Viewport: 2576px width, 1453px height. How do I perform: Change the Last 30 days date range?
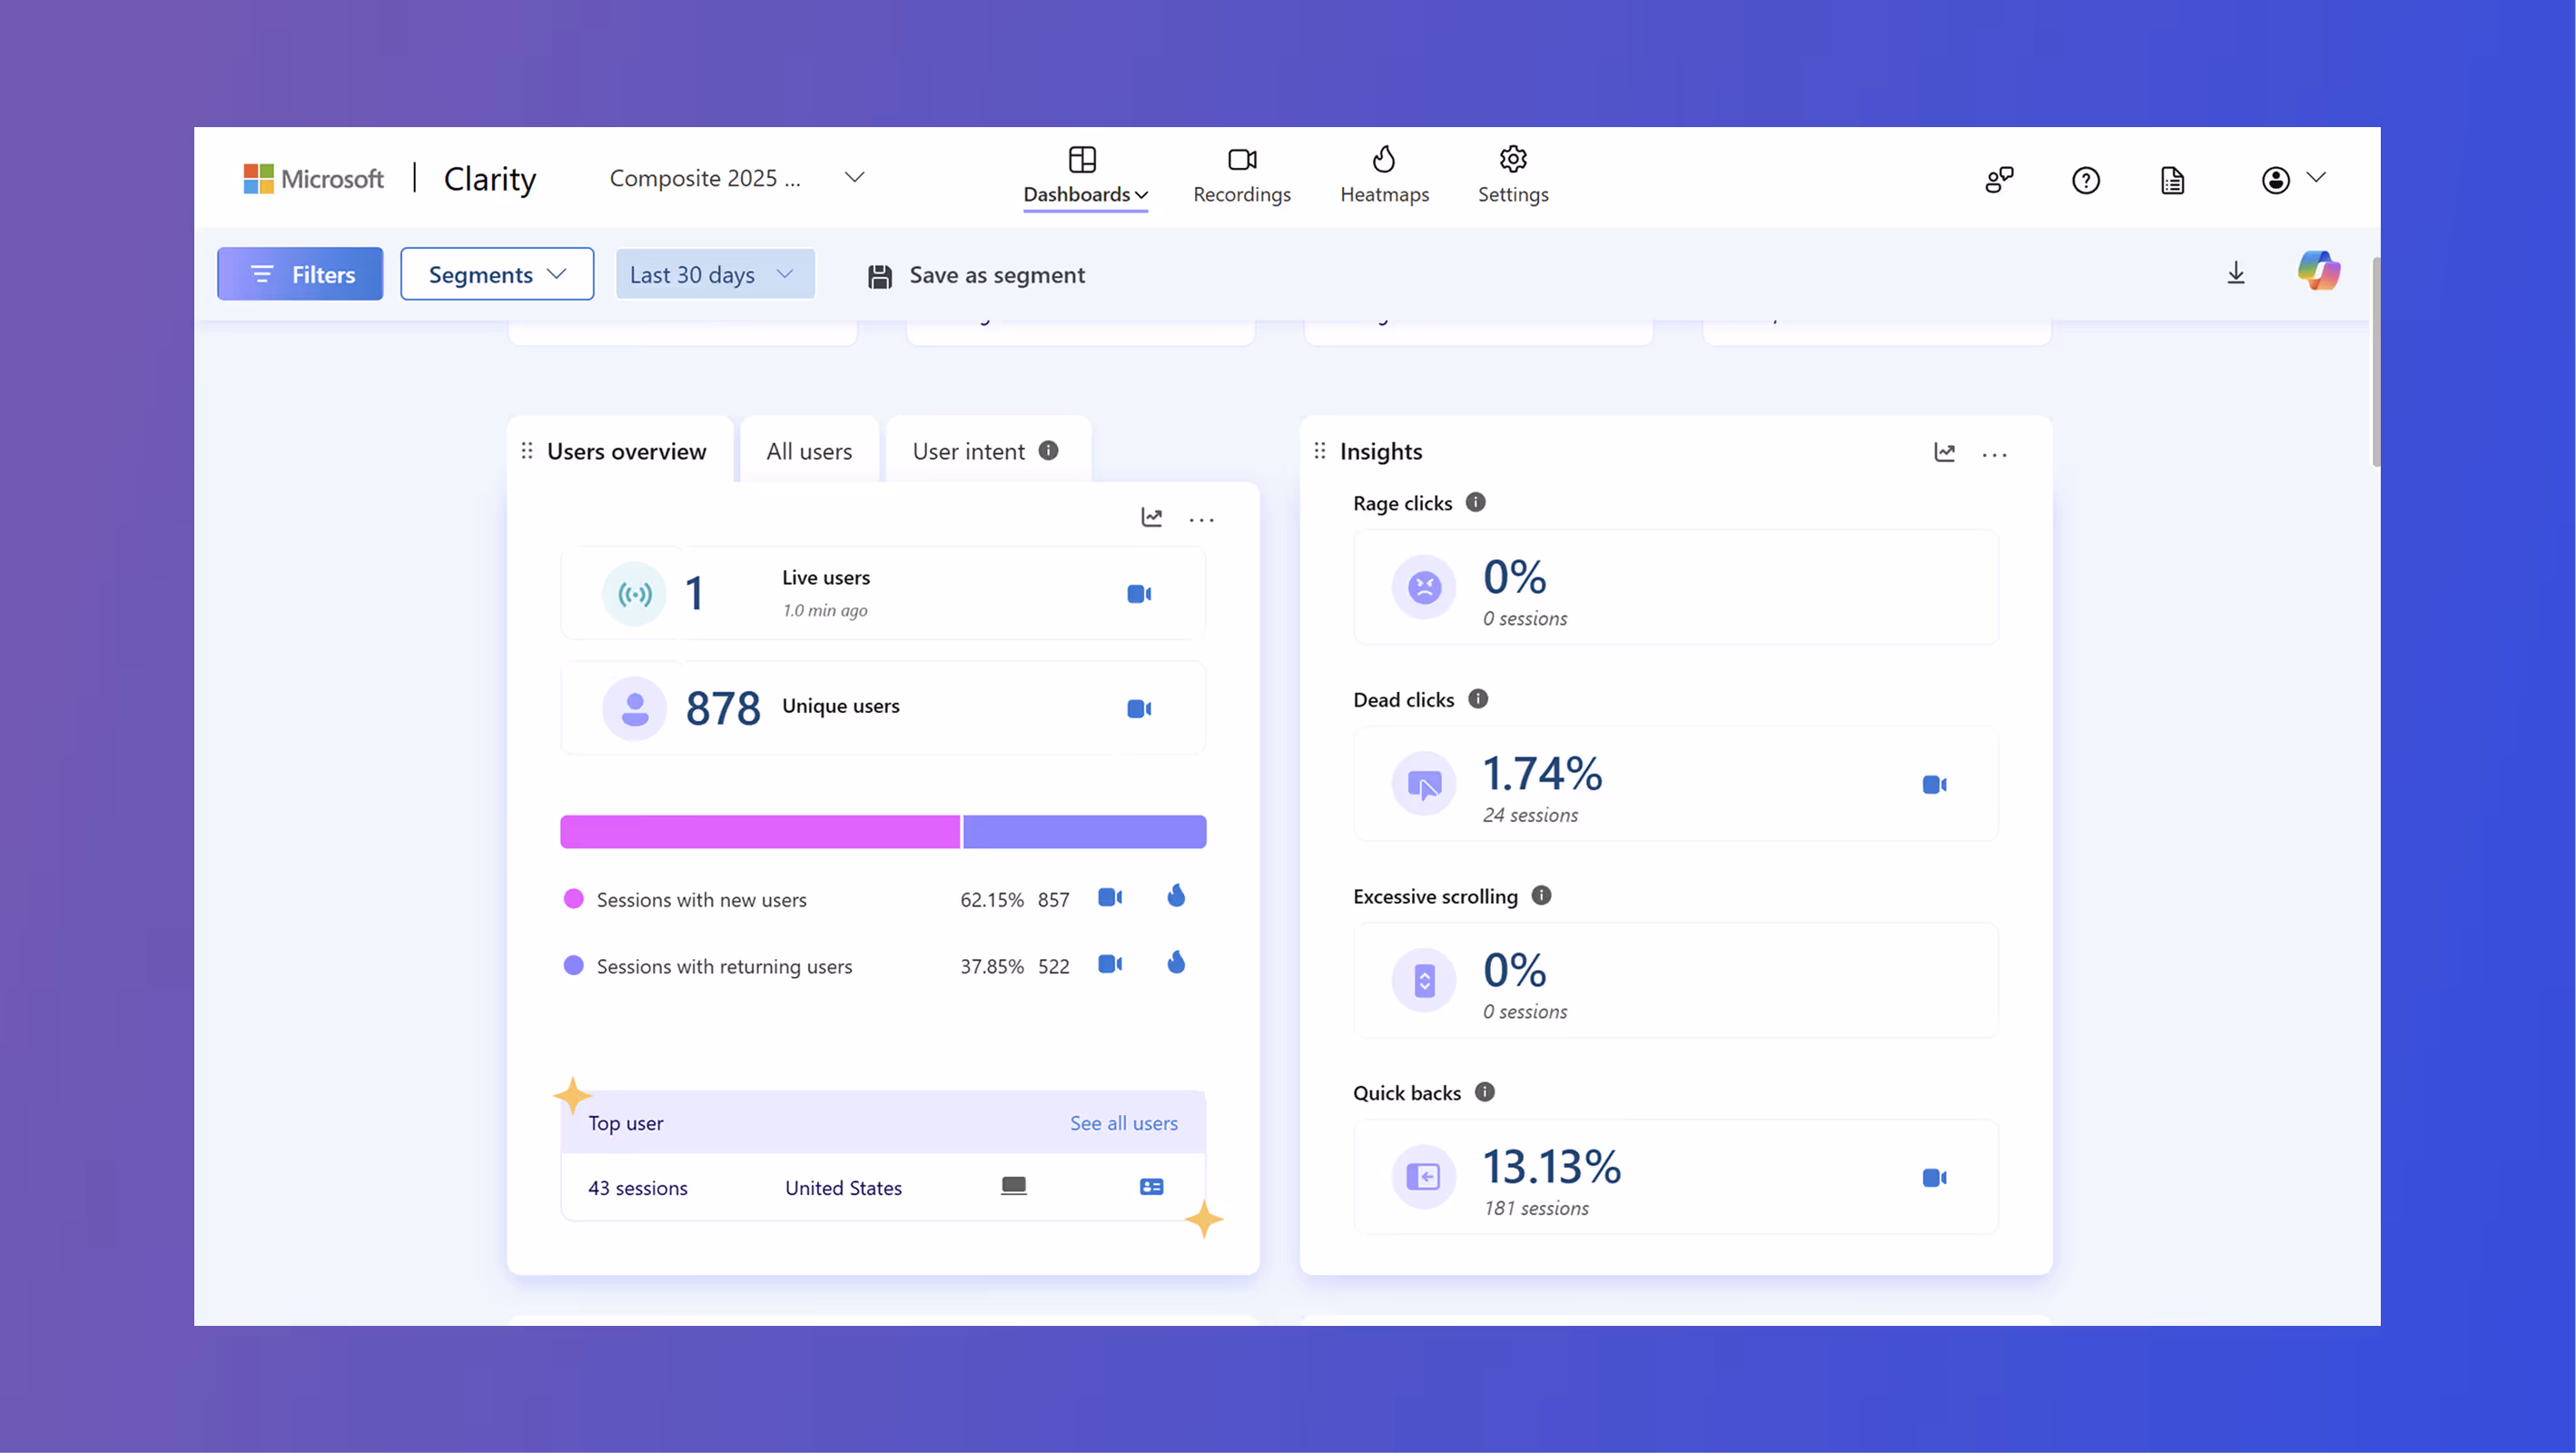(x=714, y=273)
